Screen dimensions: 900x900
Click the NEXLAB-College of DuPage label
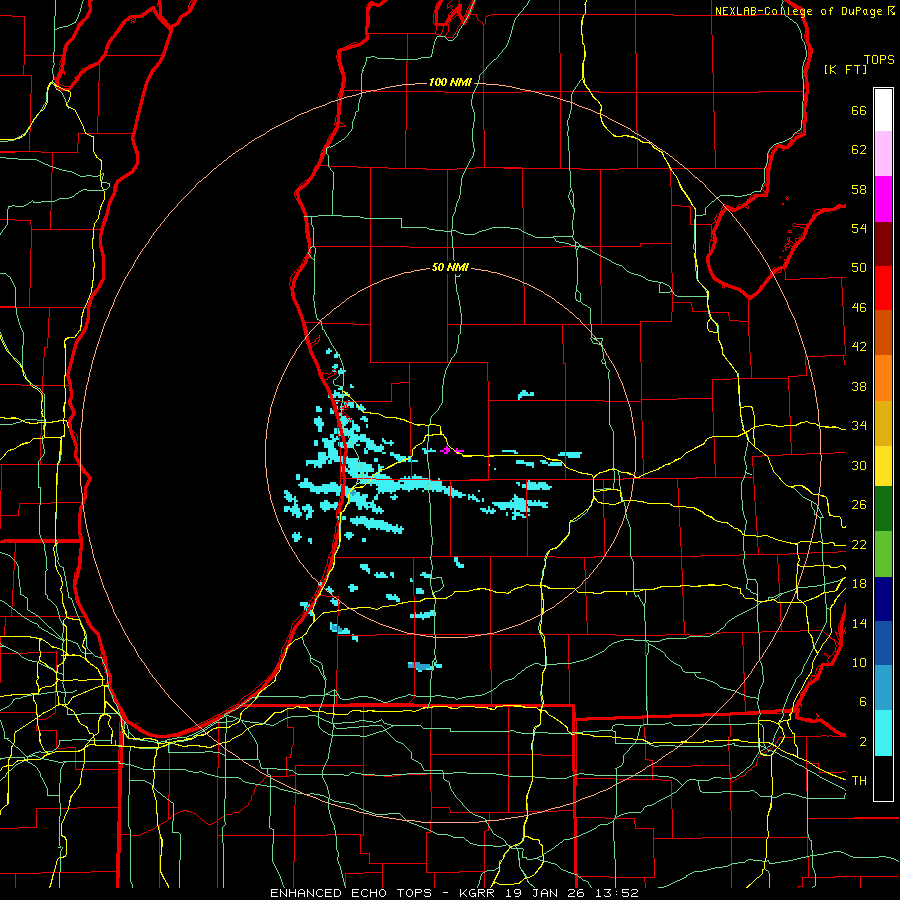click(799, 11)
